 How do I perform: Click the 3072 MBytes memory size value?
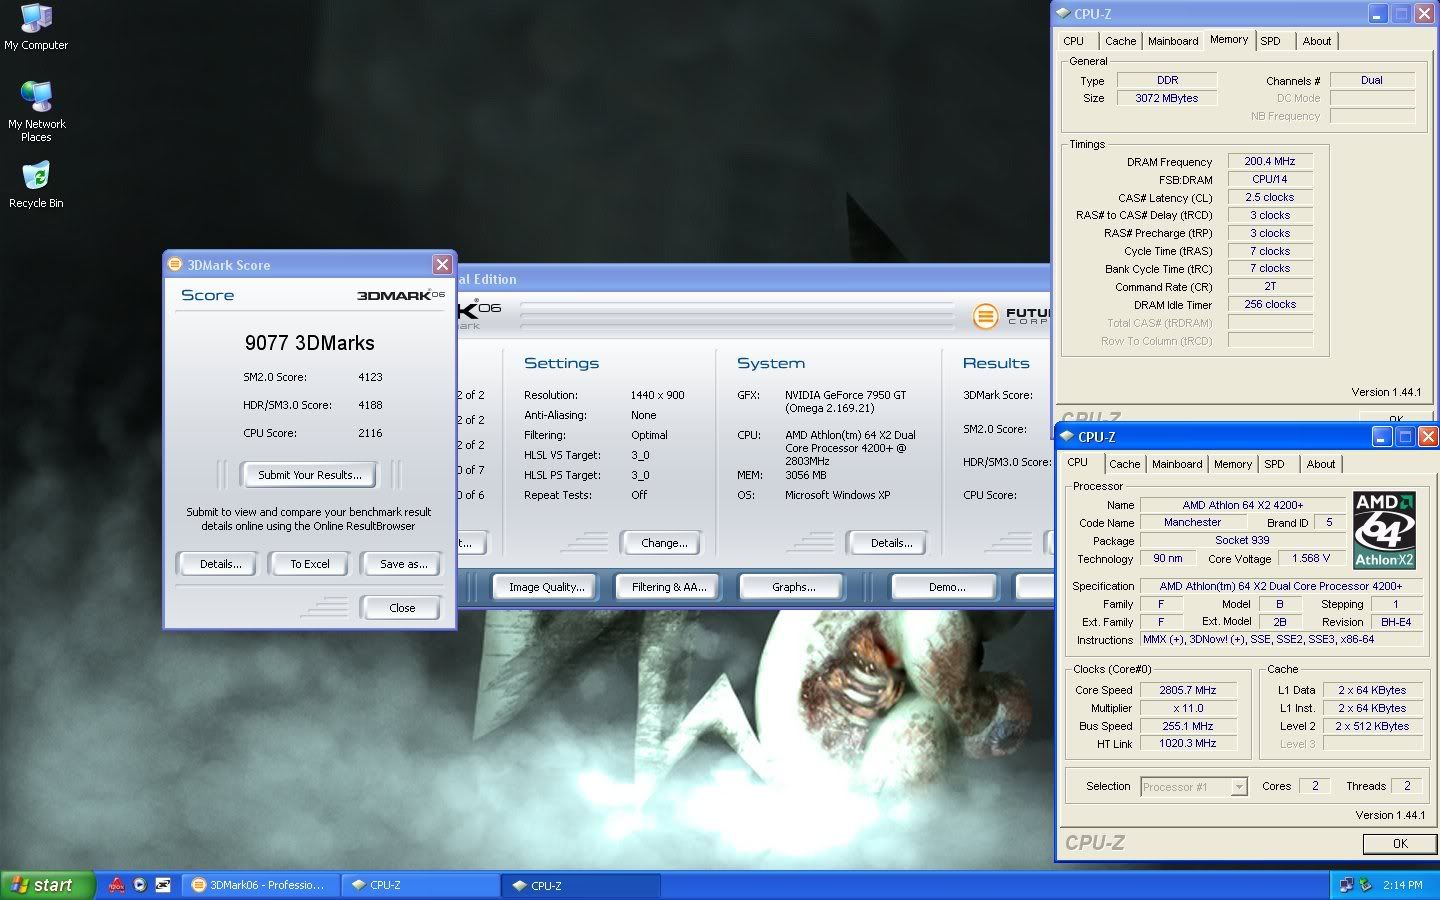1167,98
